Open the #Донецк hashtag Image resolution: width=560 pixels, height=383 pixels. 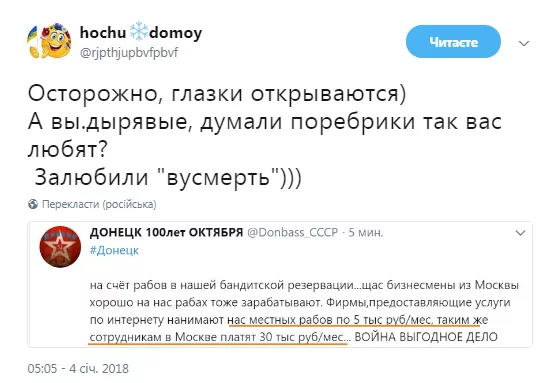(114, 250)
